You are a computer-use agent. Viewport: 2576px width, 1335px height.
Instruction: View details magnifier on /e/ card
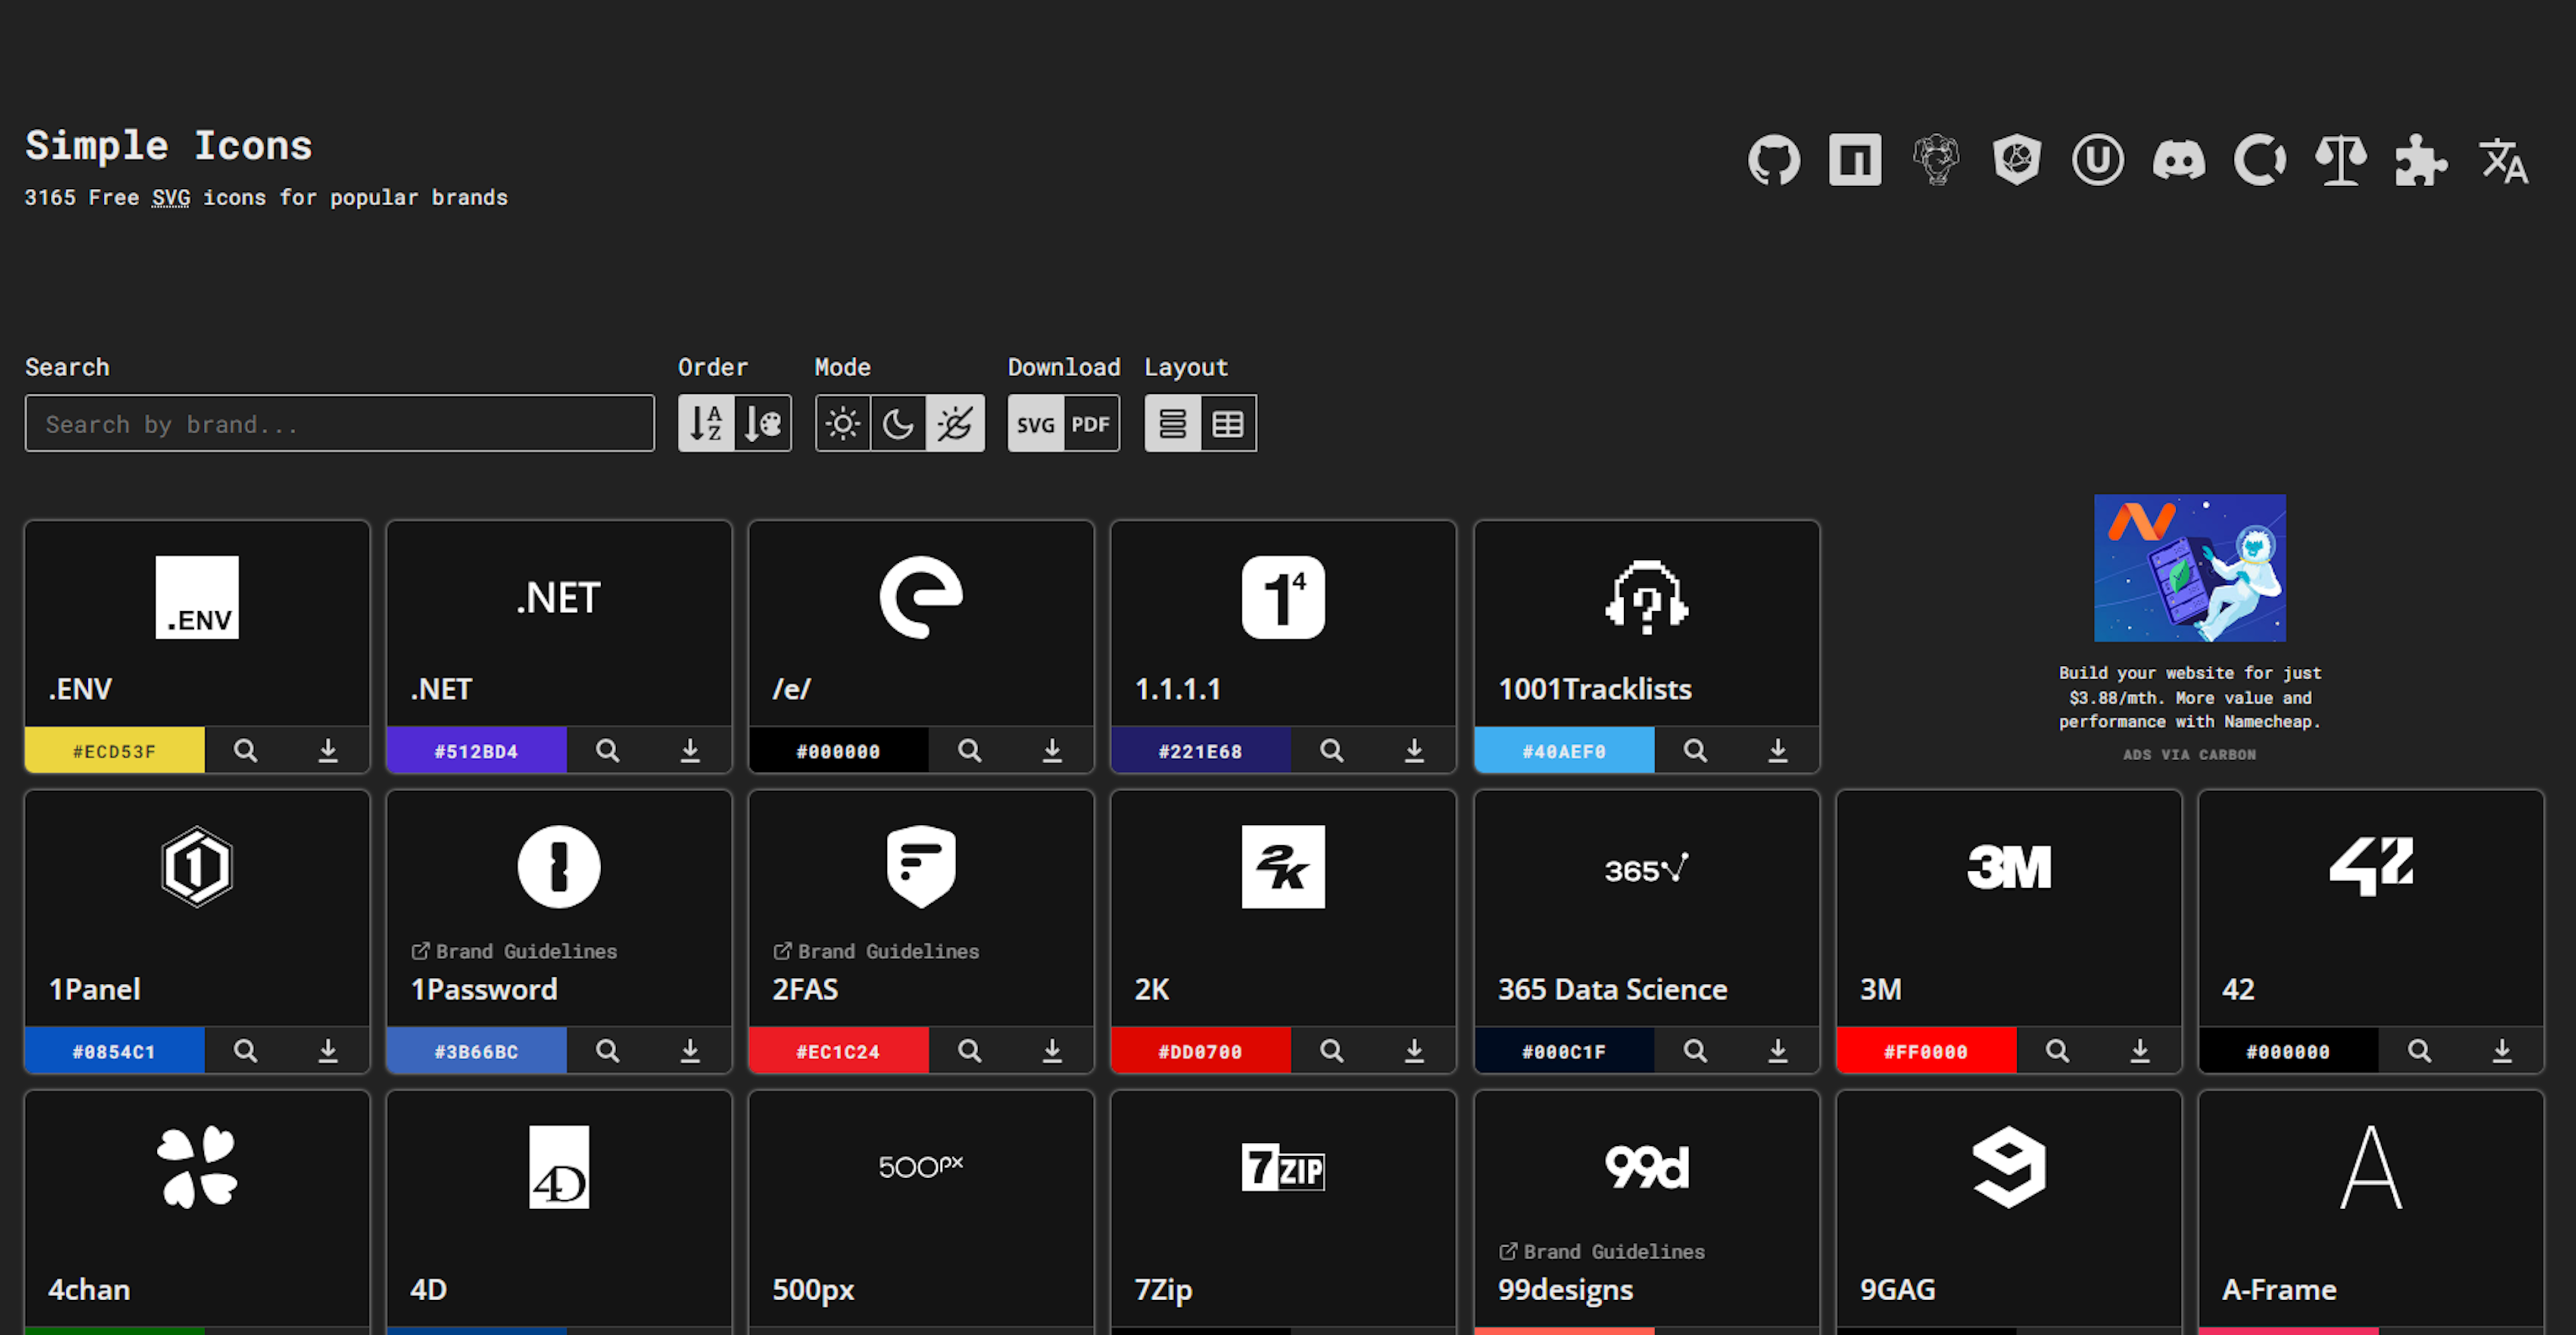(x=970, y=751)
